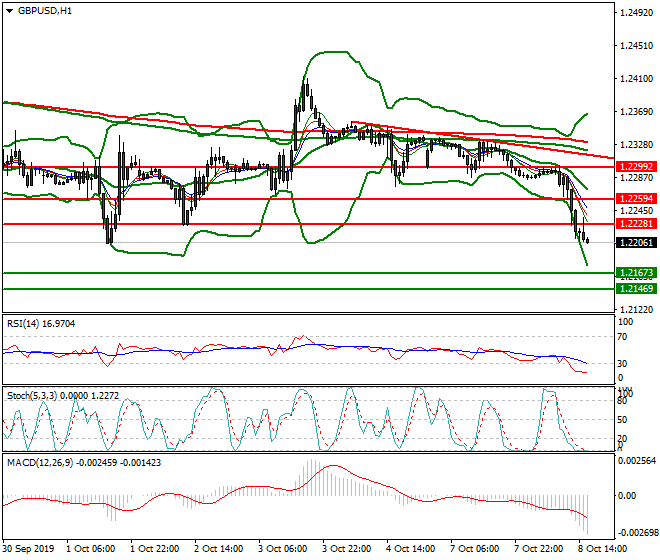Select the red 1.22992 resistance price label
The image size is (660, 560).
(634, 166)
